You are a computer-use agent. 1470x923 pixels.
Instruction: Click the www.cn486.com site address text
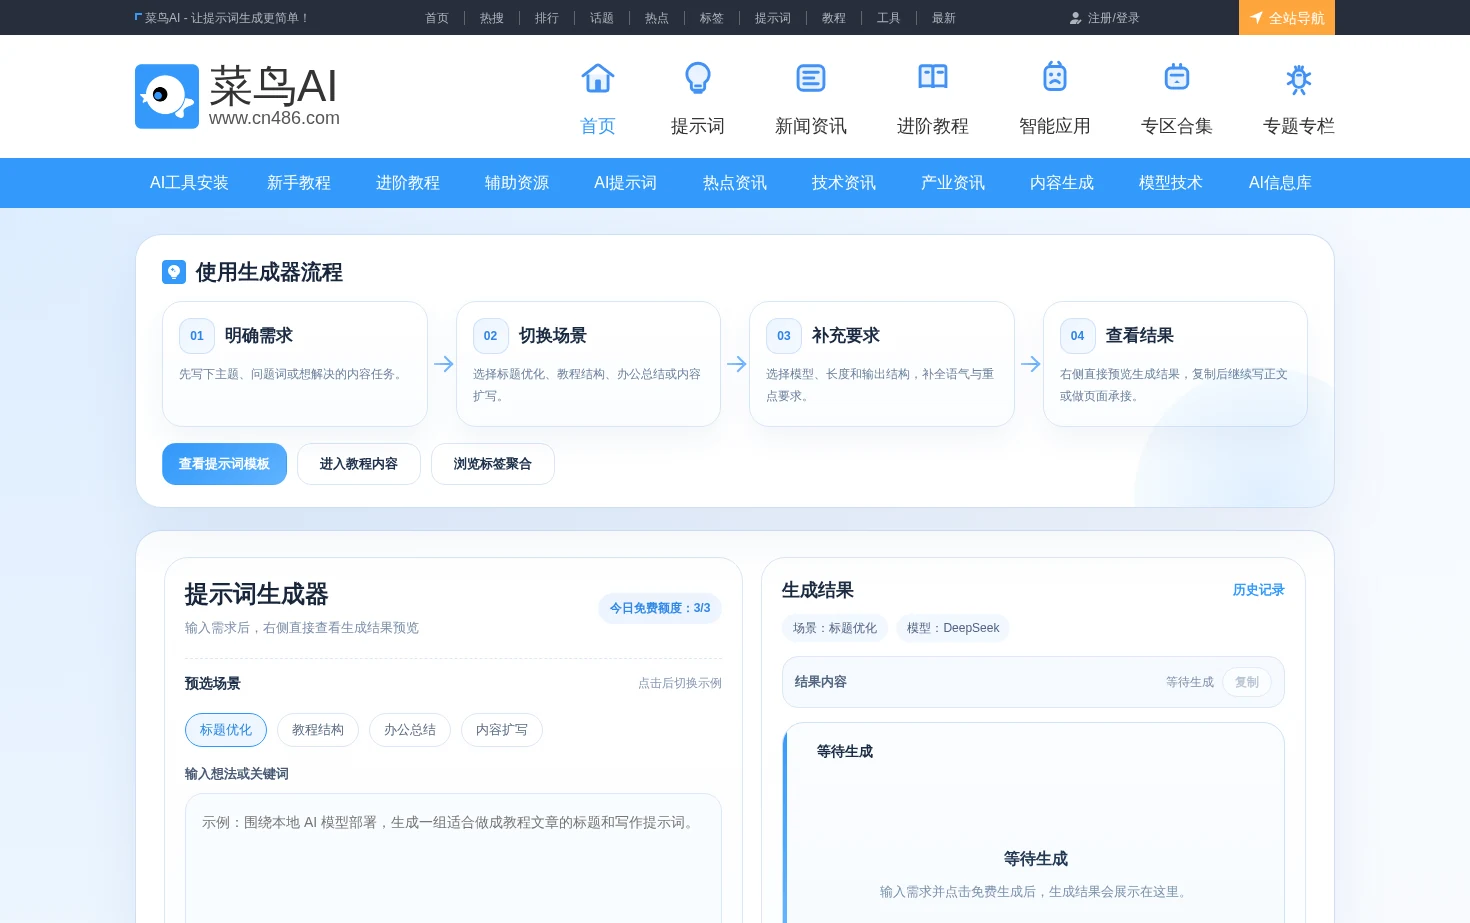click(274, 118)
